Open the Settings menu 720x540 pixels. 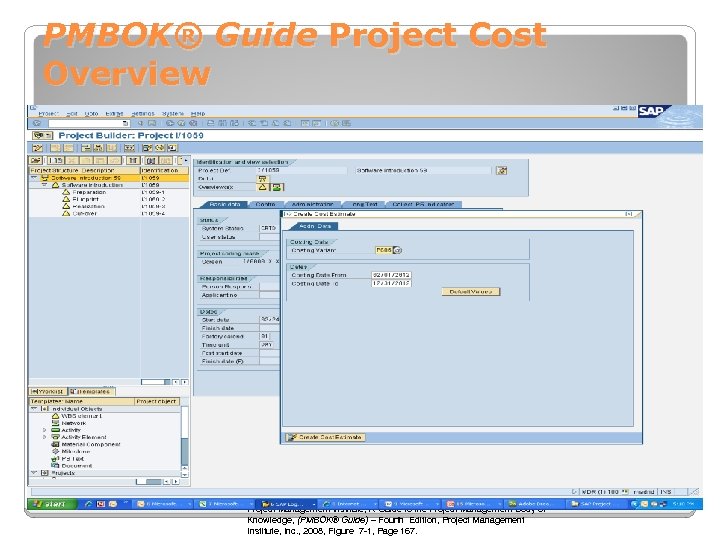(143, 113)
